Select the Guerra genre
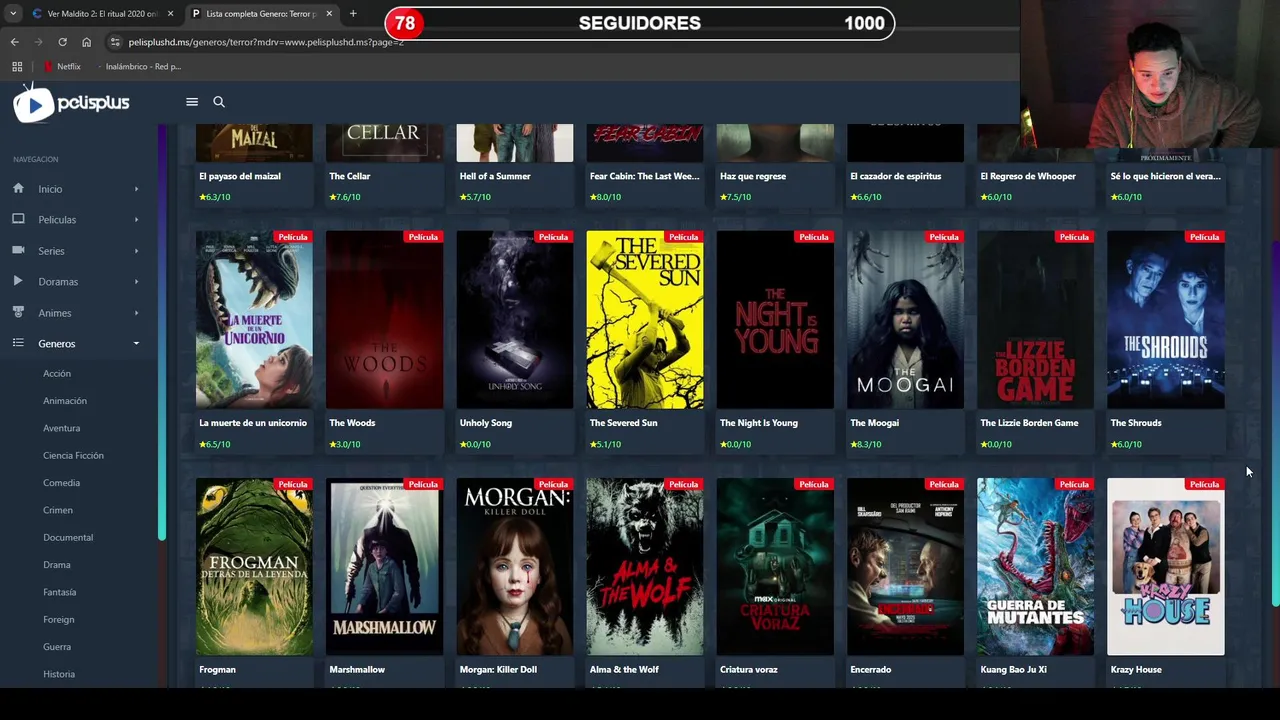The image size is (1280, 720). click(x=57, y=647)
